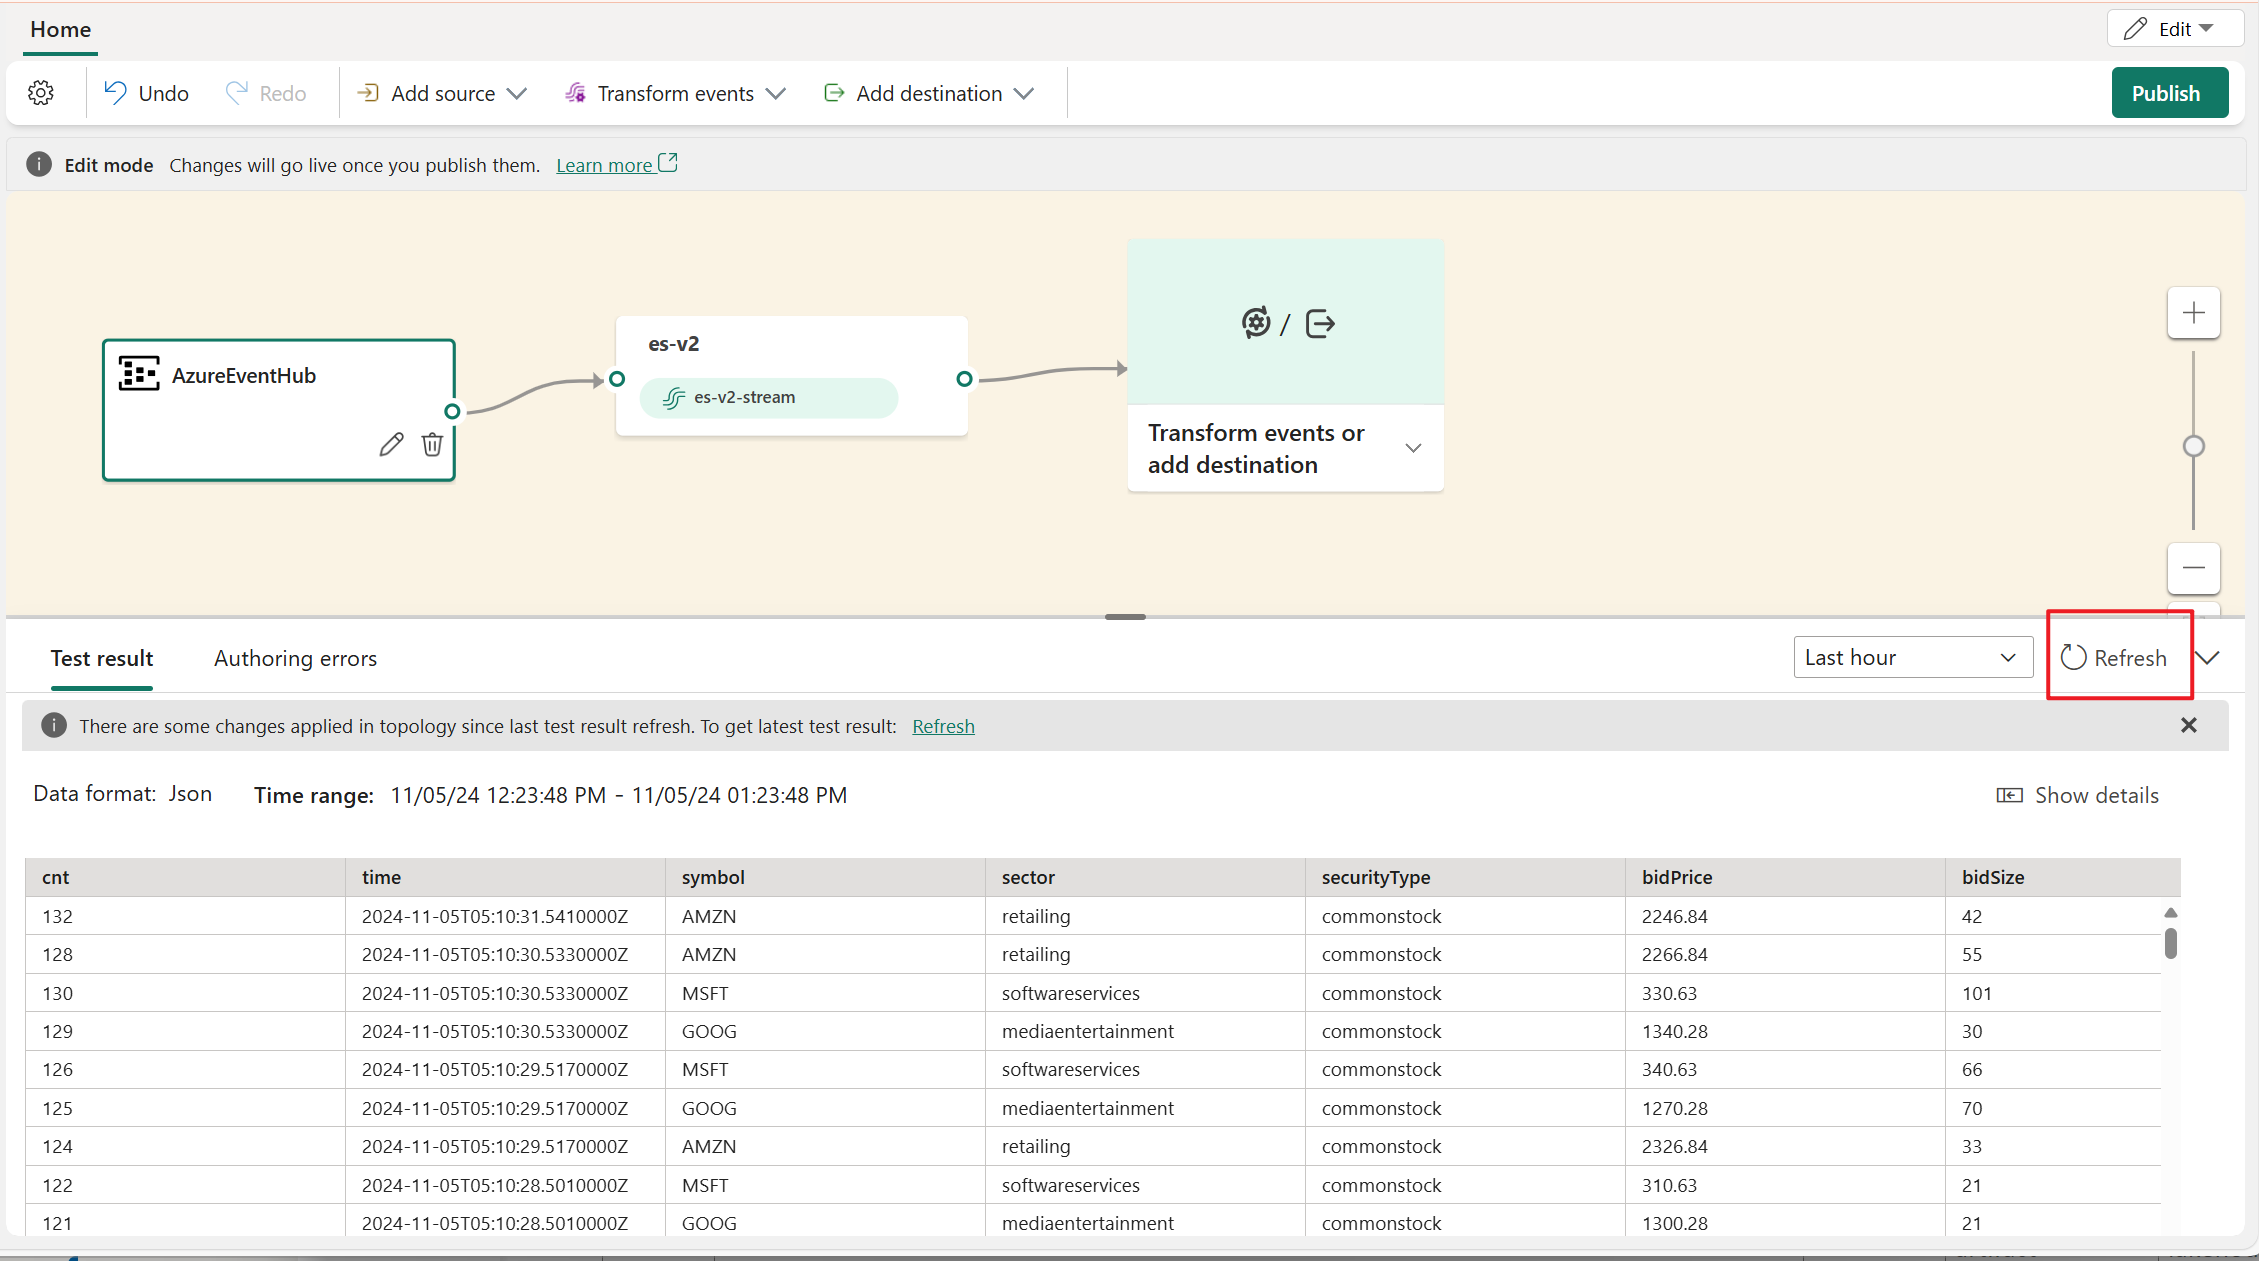Screen dimensions: 2259x1261
Task: Open the Last hour time range dropdown
Action: pos(1911,656)
